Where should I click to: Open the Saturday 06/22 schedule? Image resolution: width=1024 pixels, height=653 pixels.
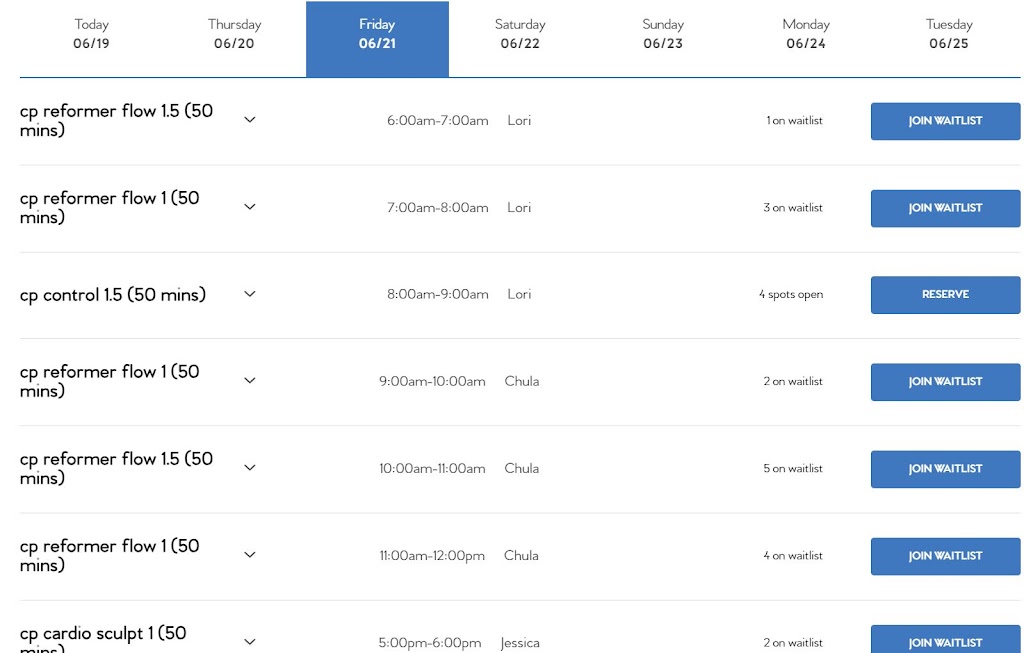[520, 34]
